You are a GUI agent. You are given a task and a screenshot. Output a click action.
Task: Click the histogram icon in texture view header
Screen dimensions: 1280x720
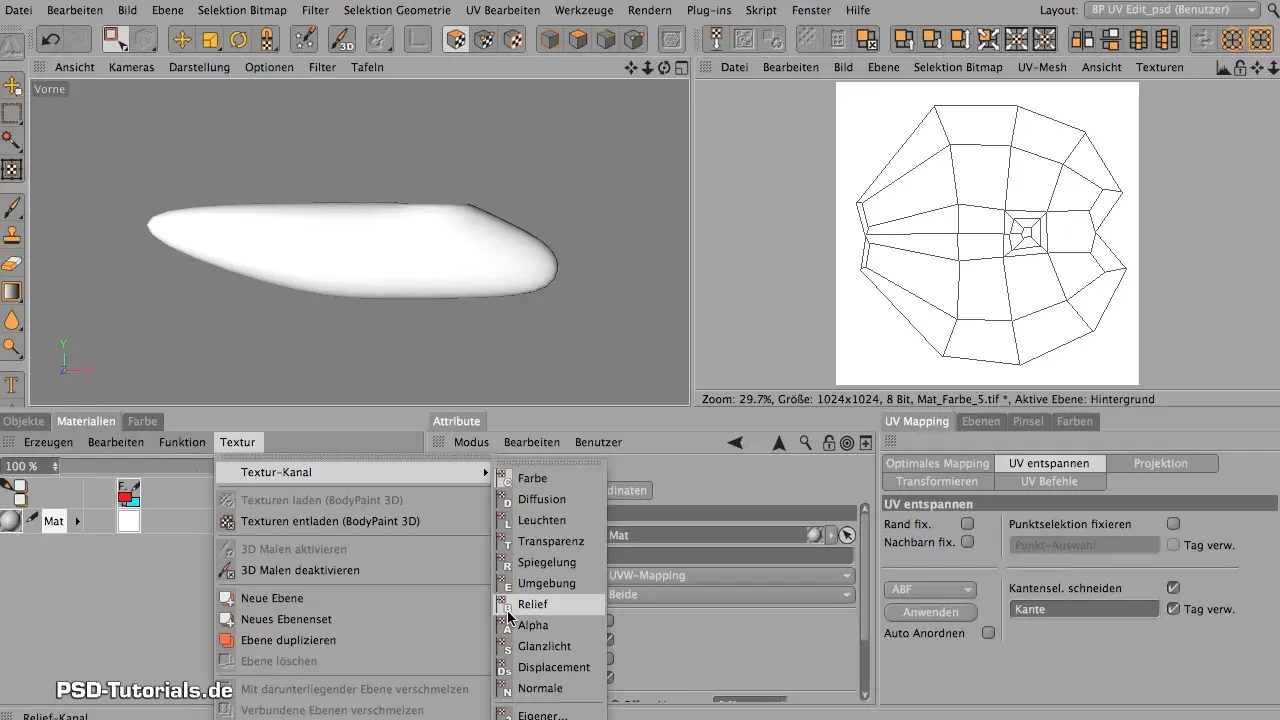1225,67
